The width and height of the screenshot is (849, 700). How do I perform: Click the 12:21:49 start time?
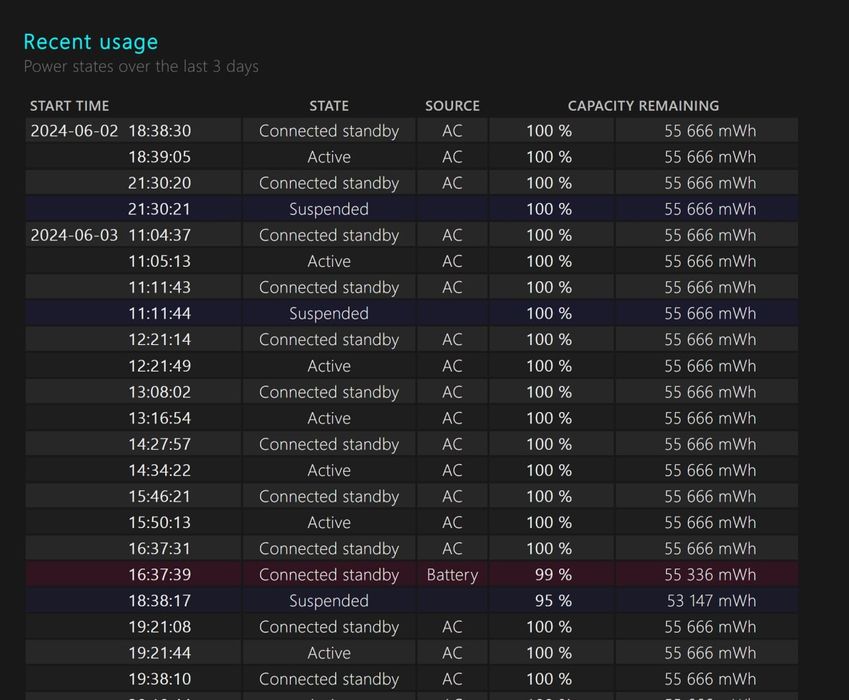pyautogui.click(x=160, y=366)
